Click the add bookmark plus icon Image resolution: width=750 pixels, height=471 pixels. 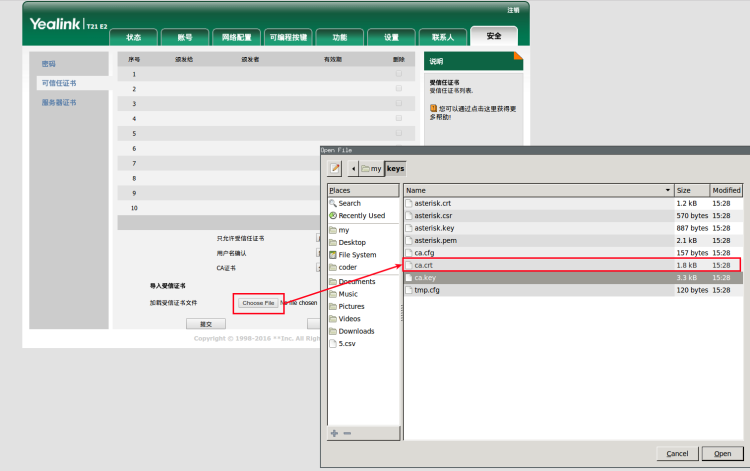[x=334, y=433]
